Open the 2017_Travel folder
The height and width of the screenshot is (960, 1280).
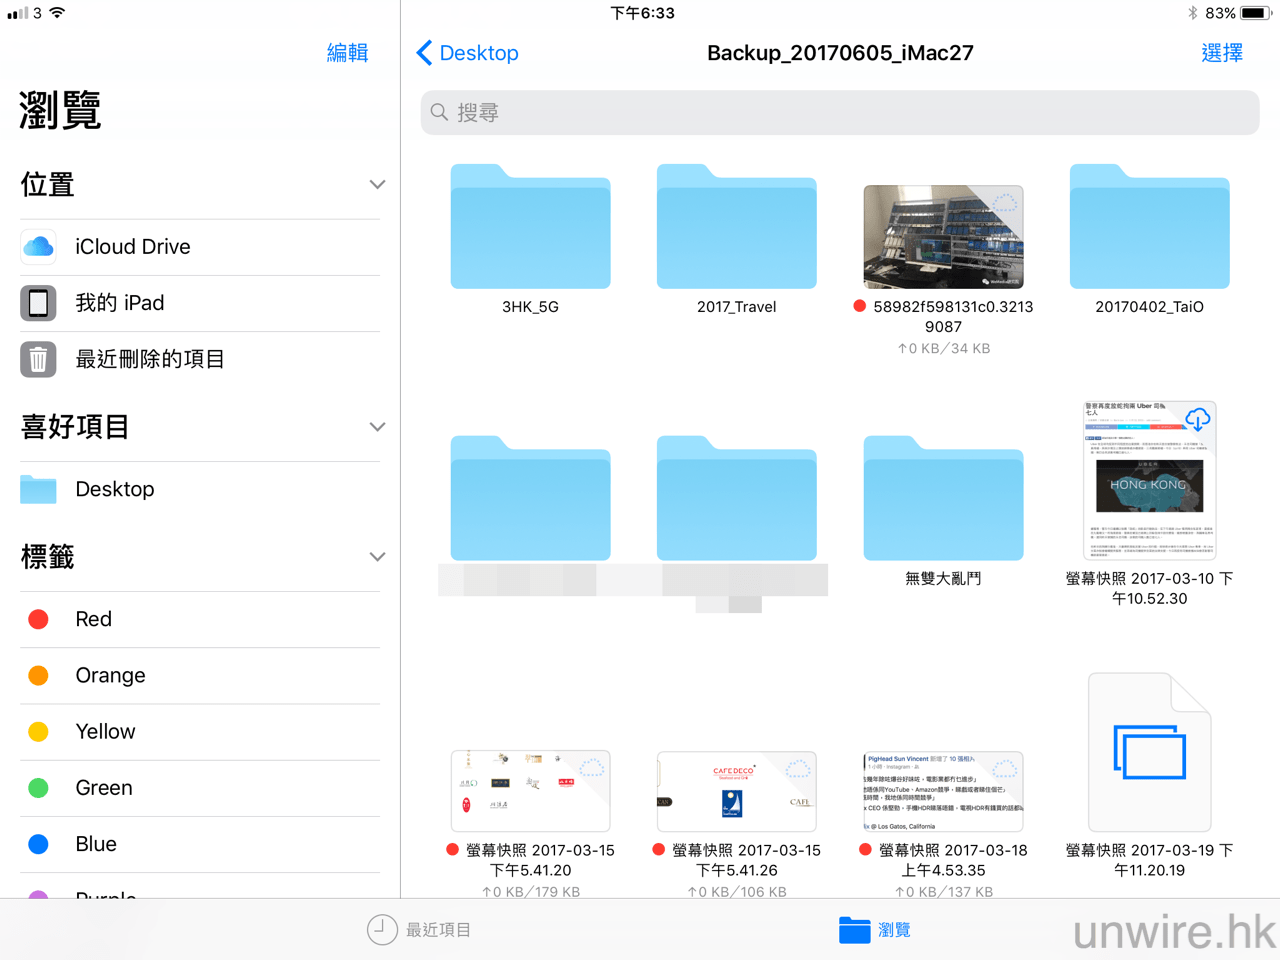(x=736, y=228)
